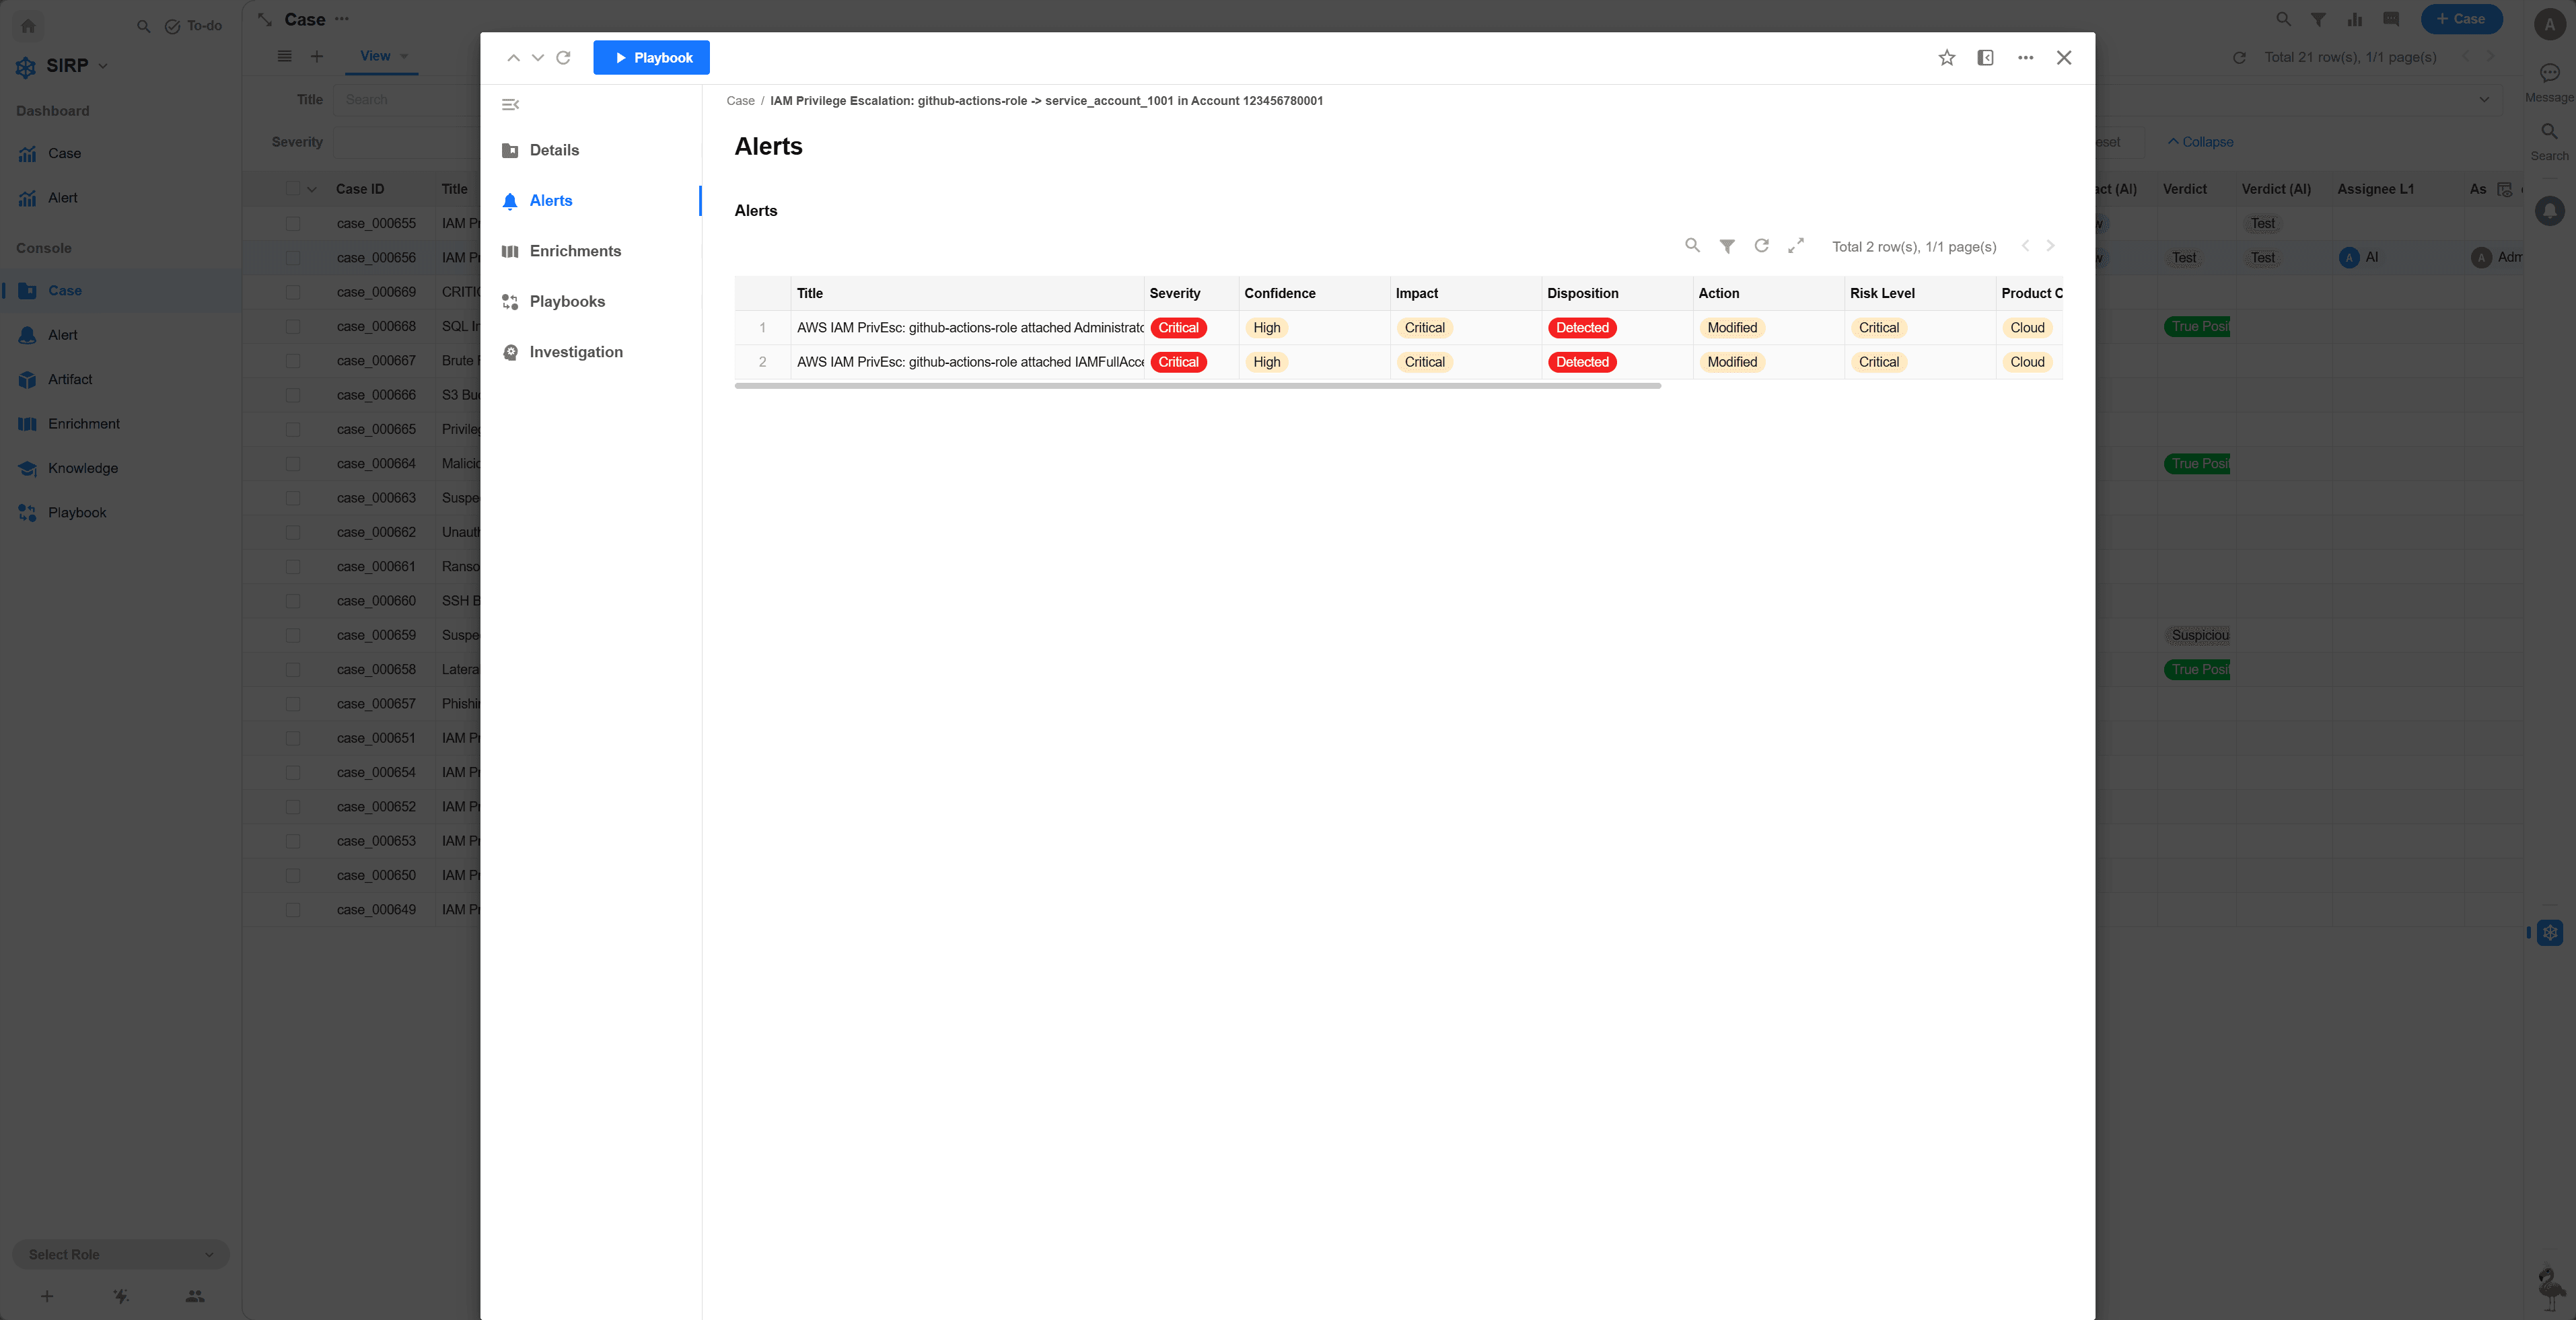
Task: Run the Playbook button
Action: [x=651, y=58]
